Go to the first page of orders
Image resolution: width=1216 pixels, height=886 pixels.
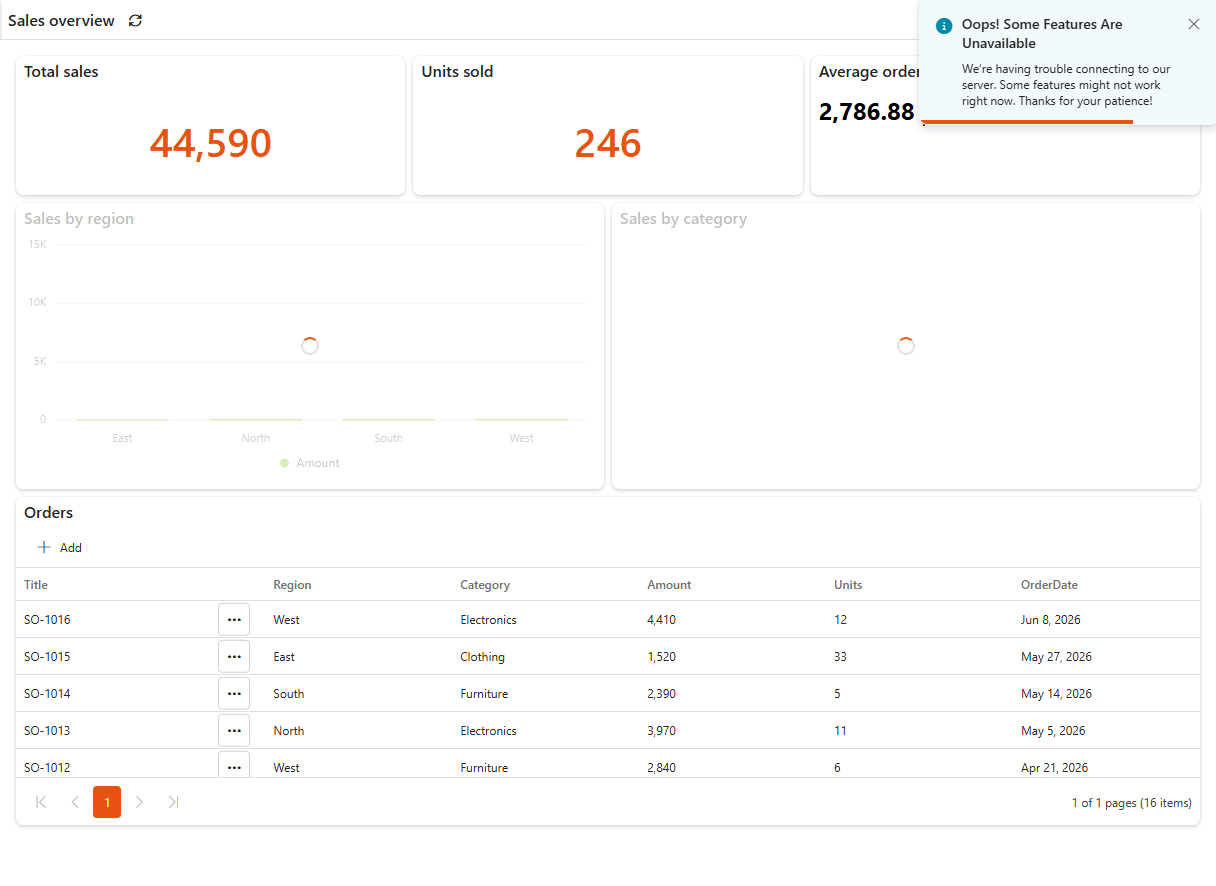[x=41, y=802]
